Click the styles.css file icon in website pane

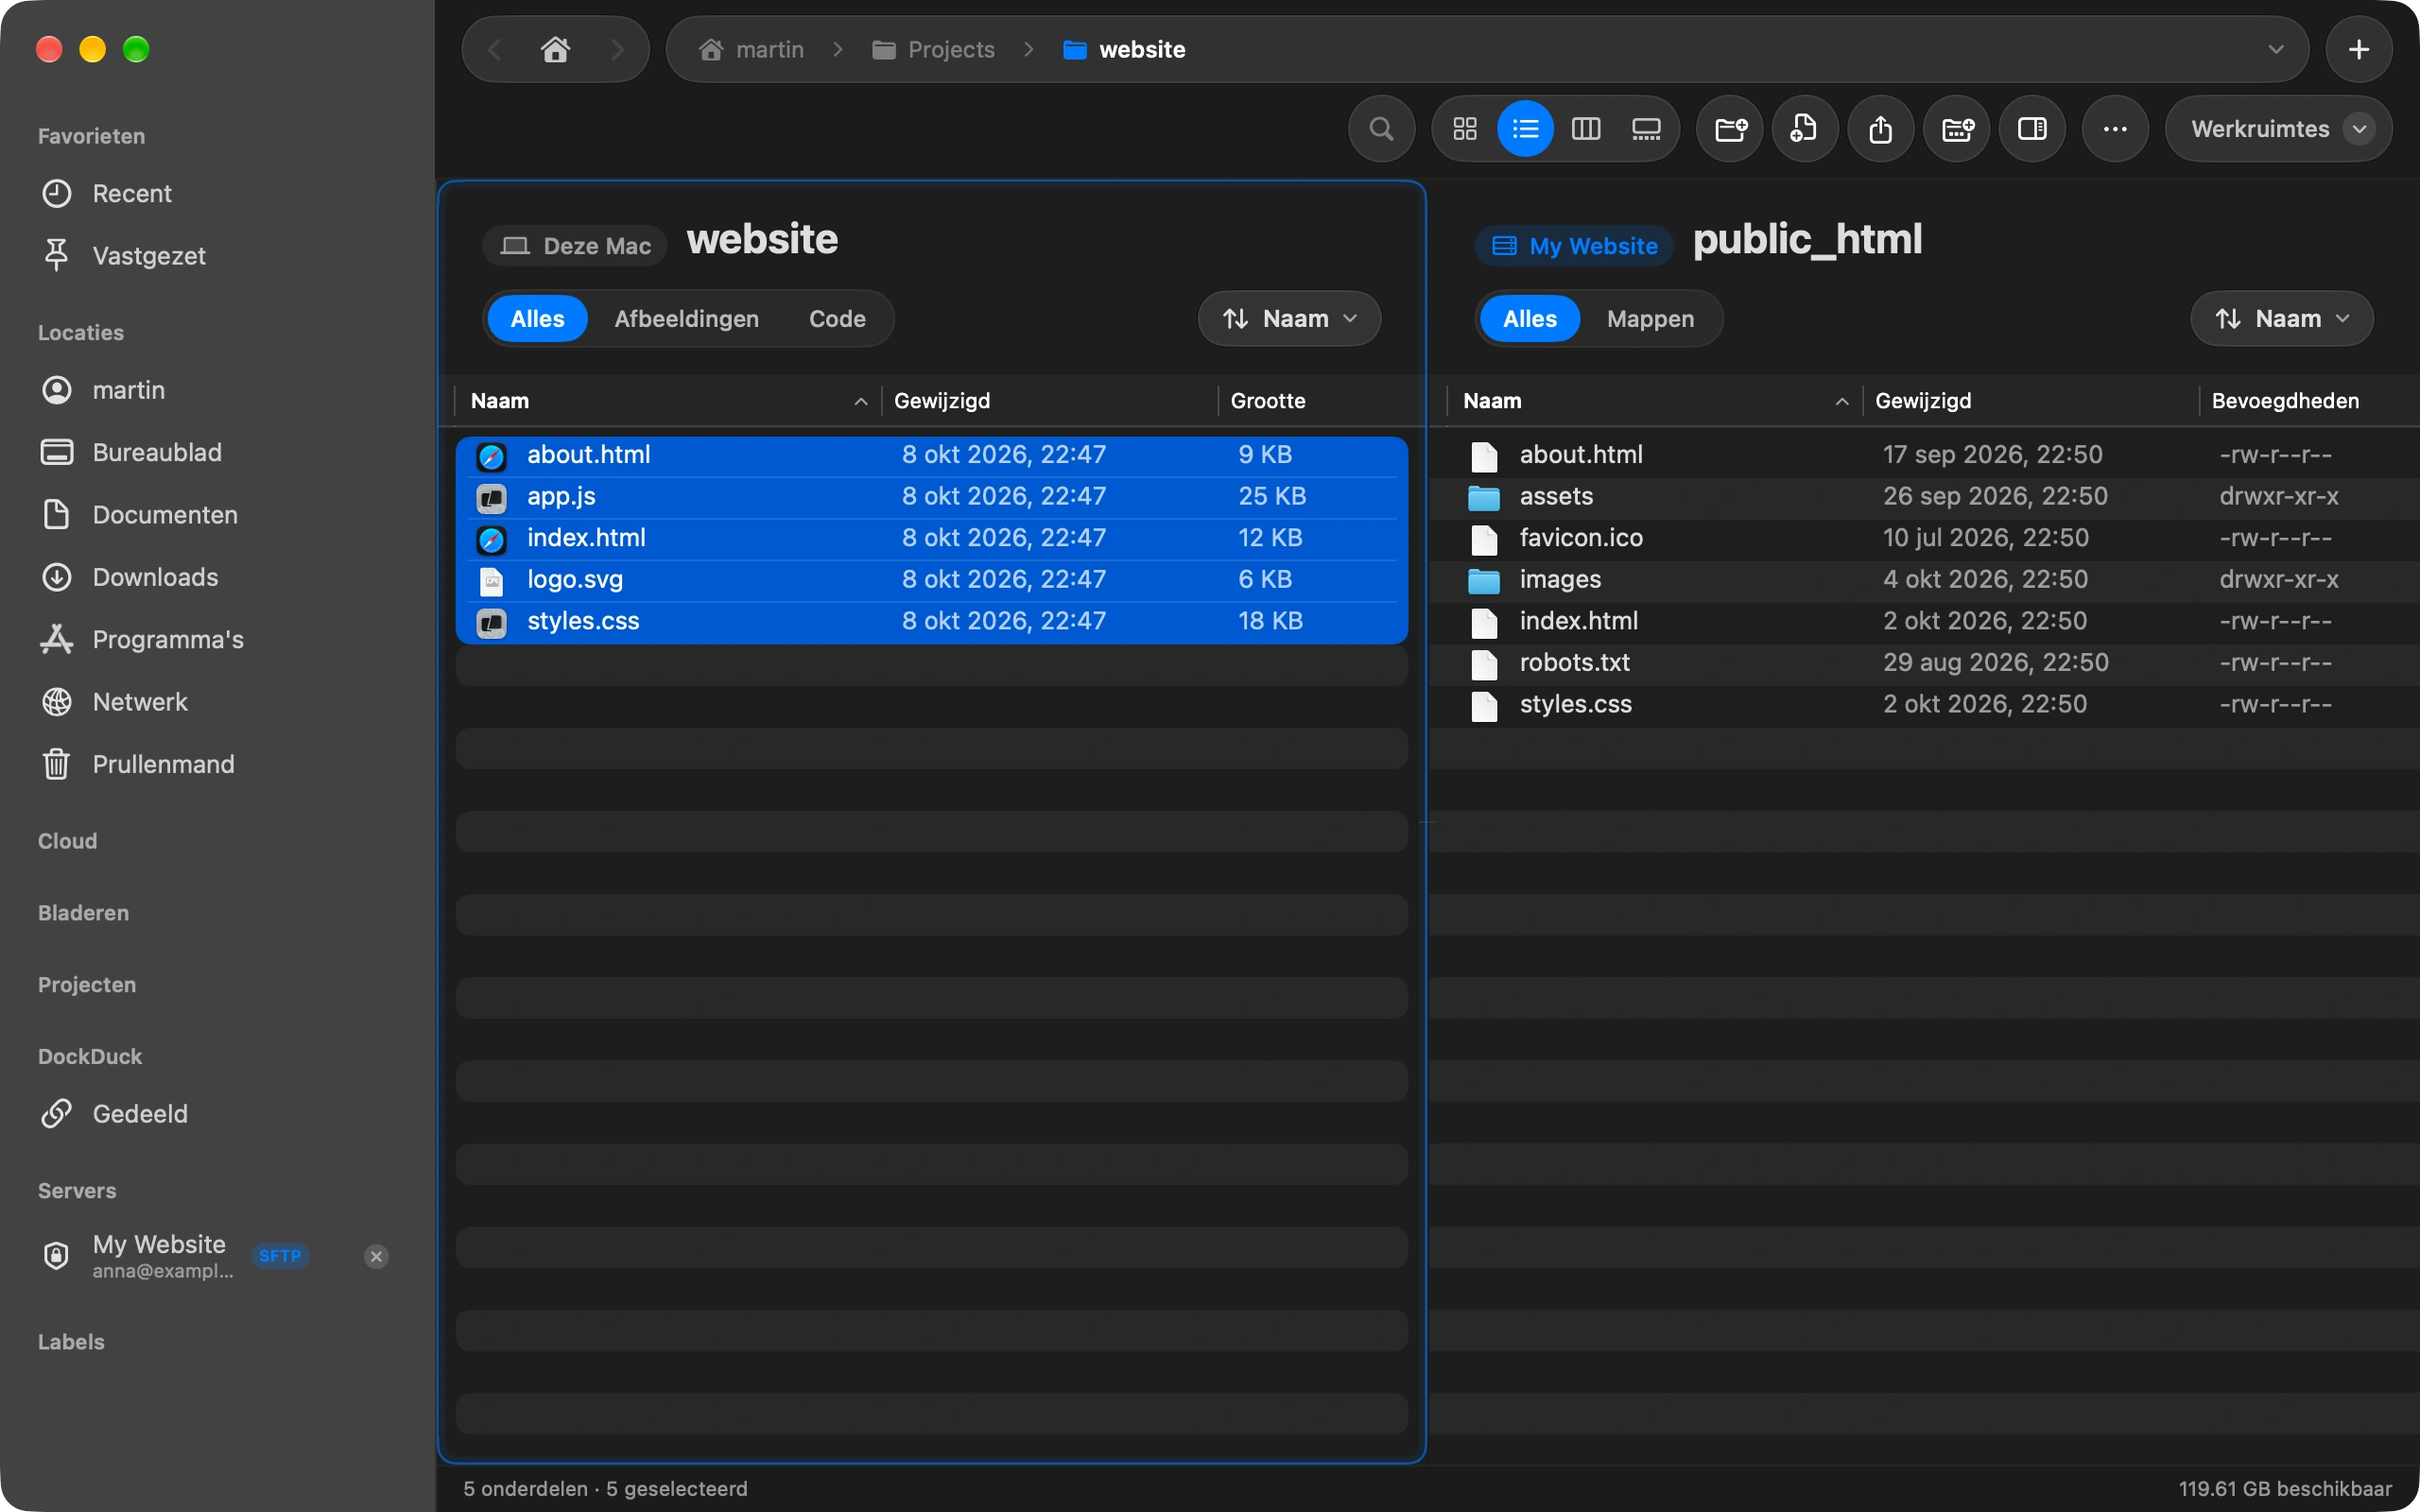click(x=491, y=622)
